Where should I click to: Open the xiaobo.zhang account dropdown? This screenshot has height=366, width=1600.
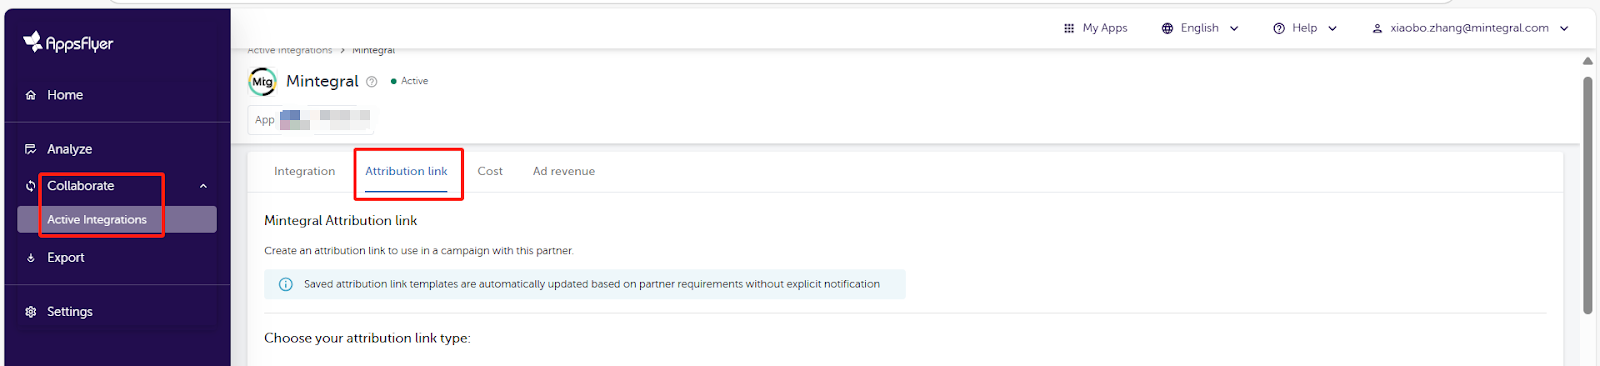pos(1470,28)
